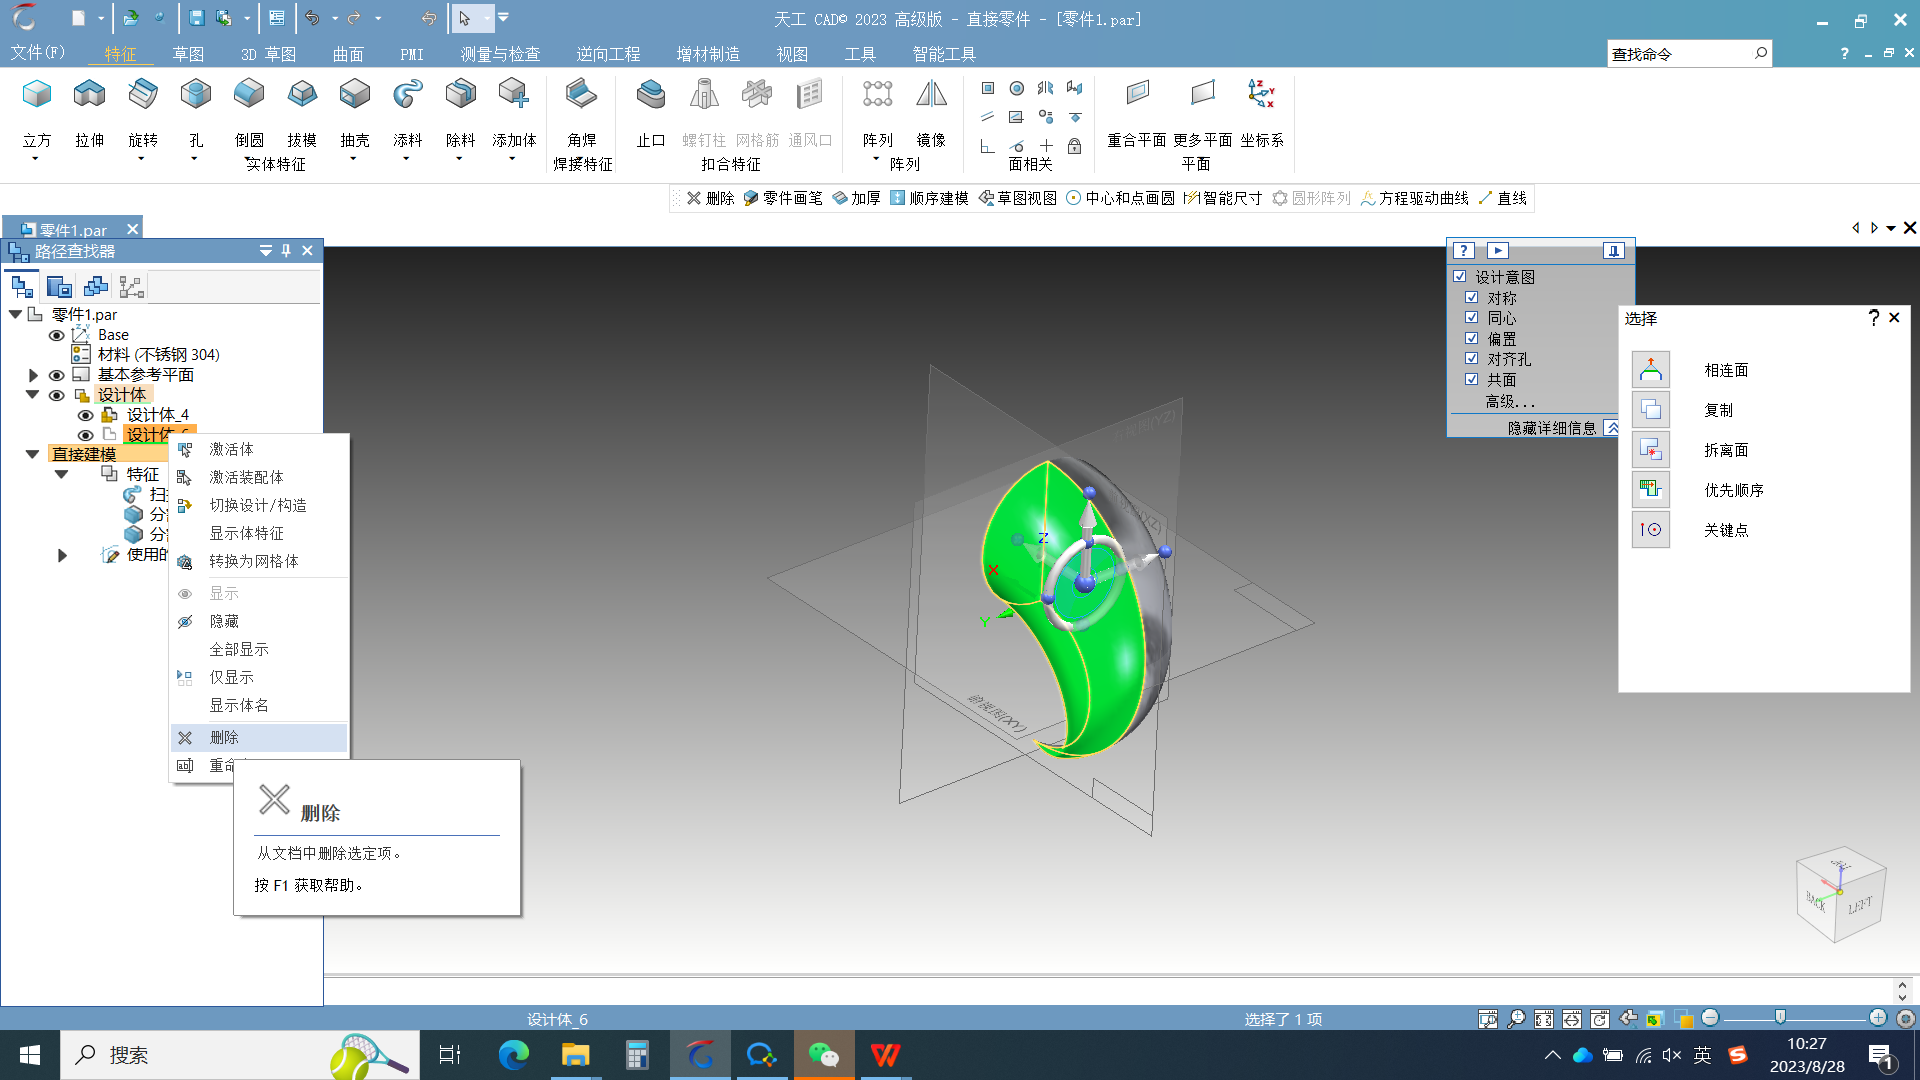Viewport: 1920px width, 1080px height.
Task: Switch to the 曲面 ribbon tab
Action: coord(348,54)
